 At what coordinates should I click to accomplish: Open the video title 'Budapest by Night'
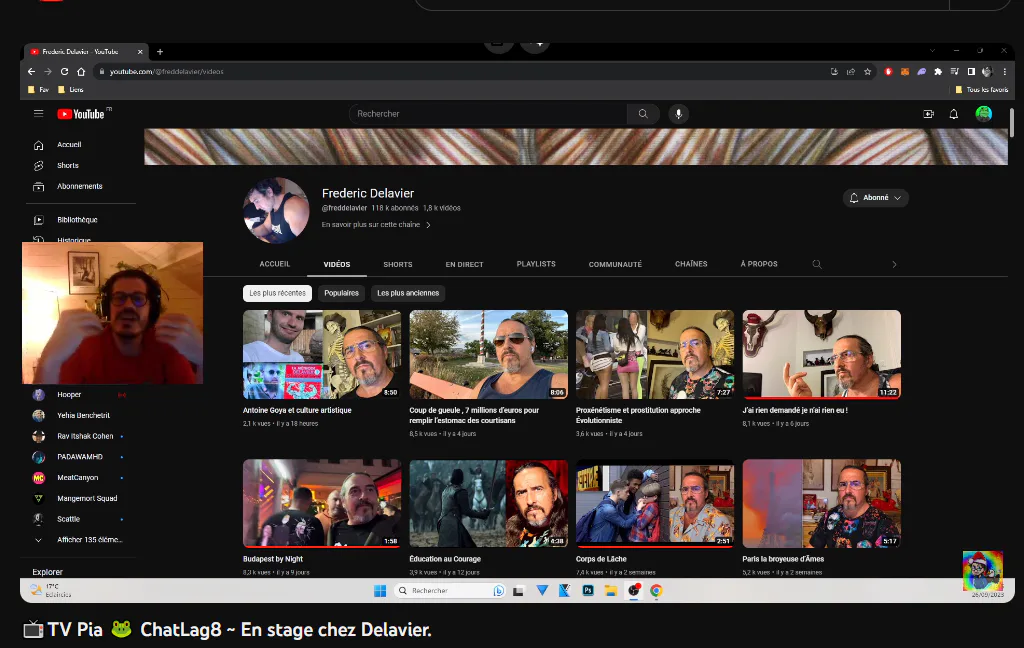pyautogui.click(x=273, y=559)
